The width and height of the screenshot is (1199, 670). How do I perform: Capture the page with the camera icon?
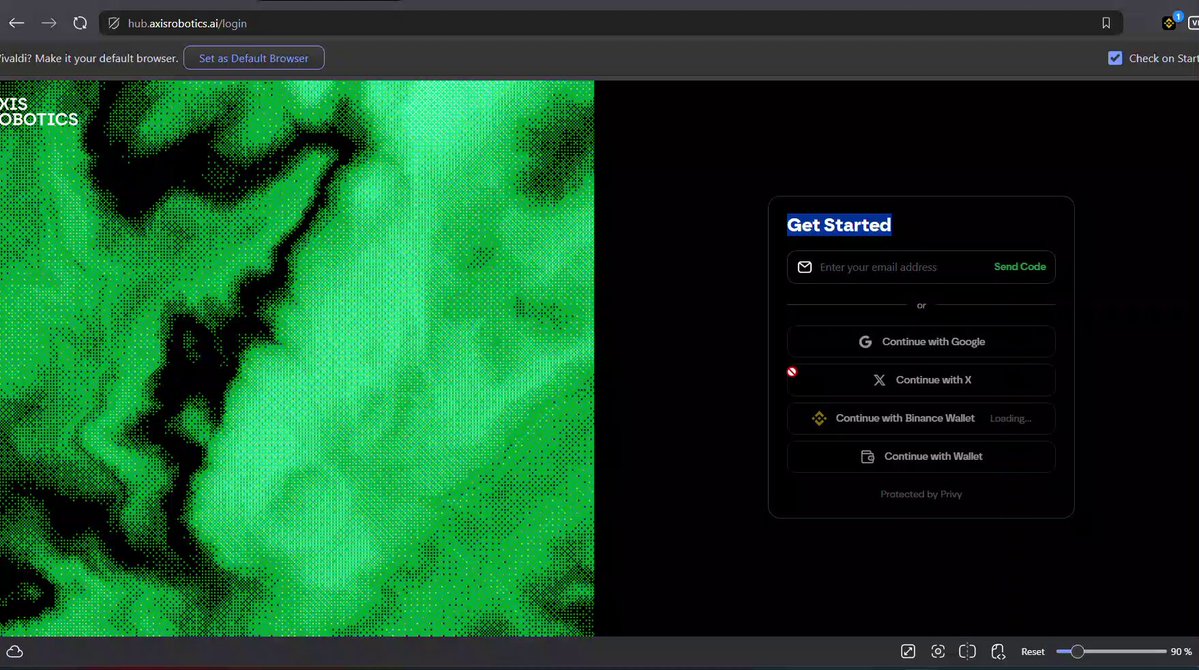(937, 652)
